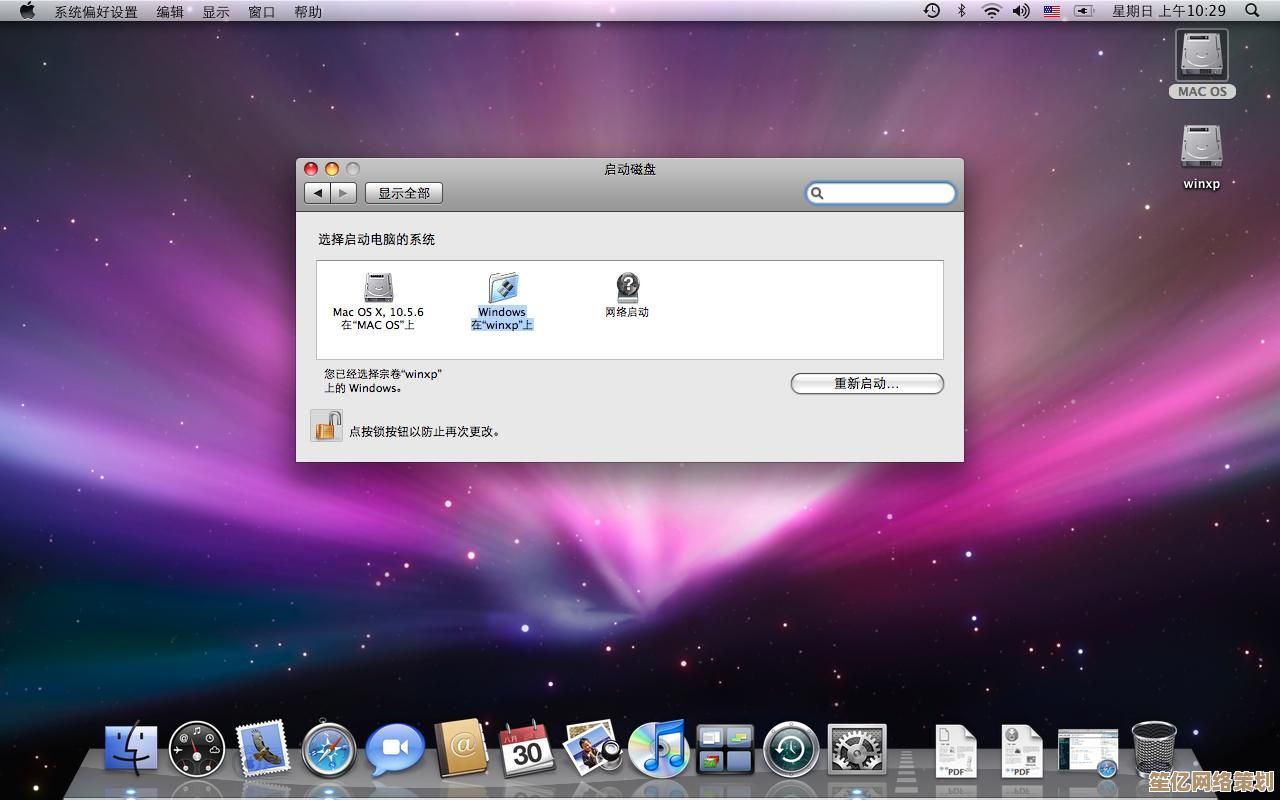Open the winxp drive on the desktop
Screen dimensions: 1280x800
(x=1201, y=148)
